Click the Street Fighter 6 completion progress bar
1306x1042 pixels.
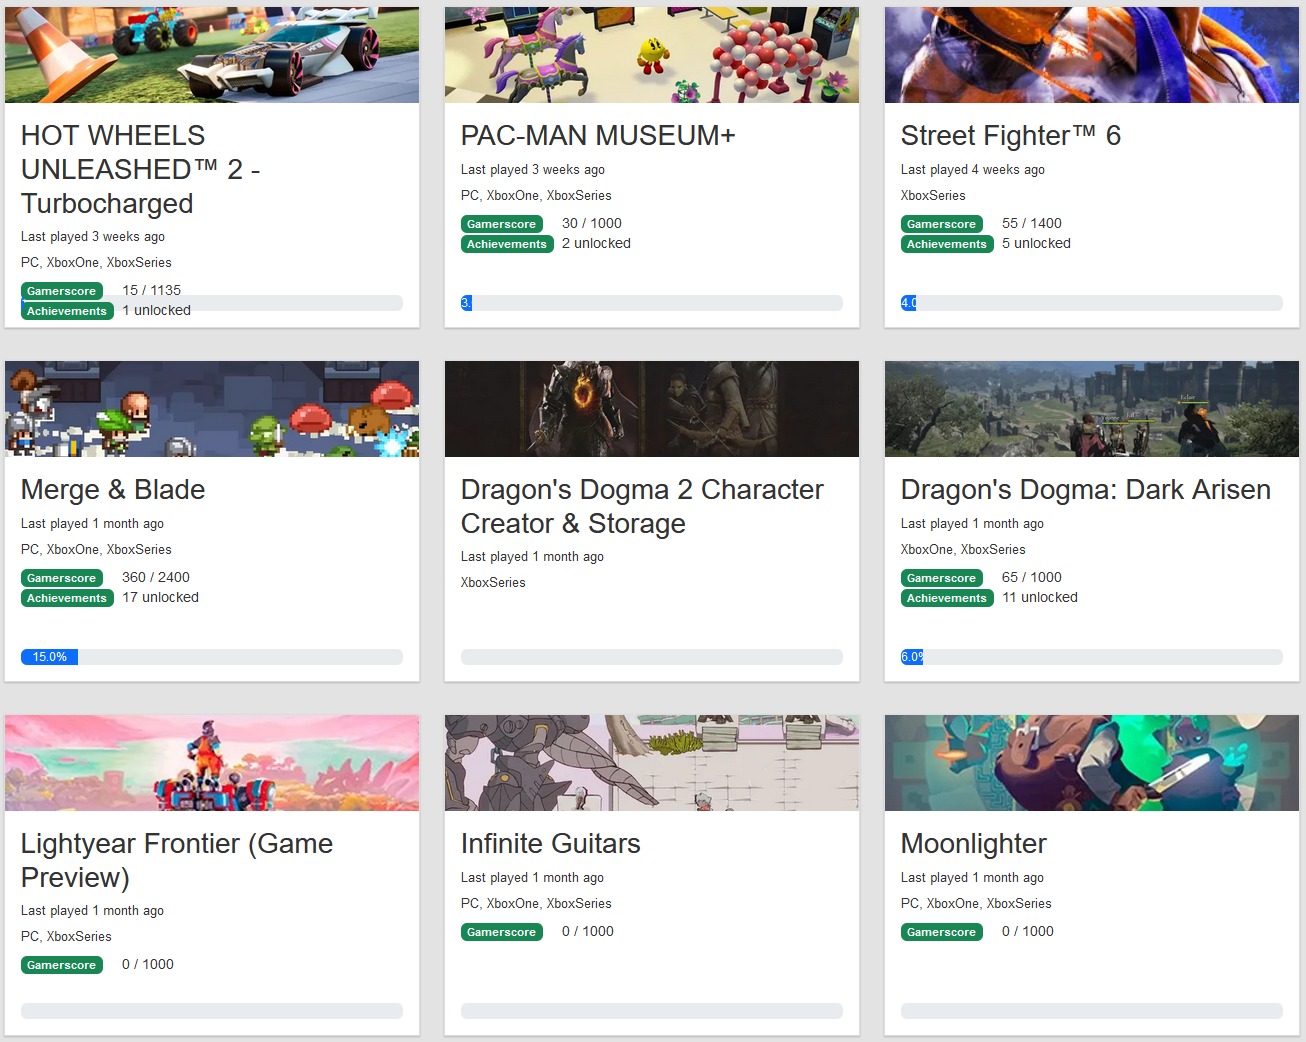point(1092,303)
